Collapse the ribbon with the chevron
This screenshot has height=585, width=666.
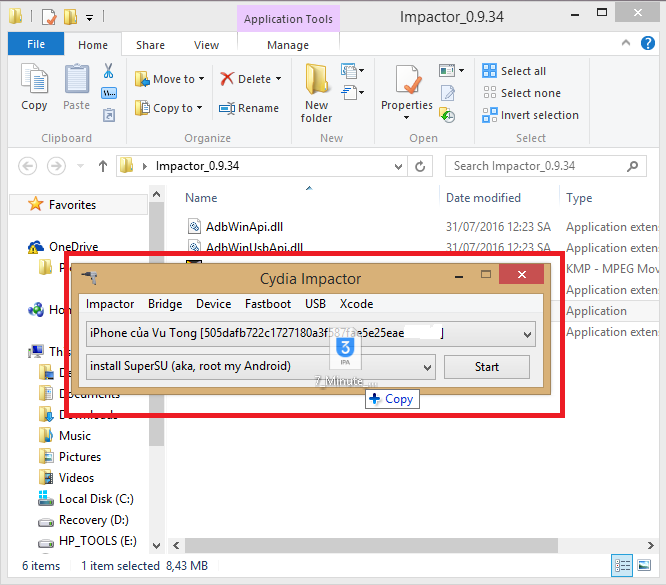pyautogui.click(x=626, y=42)
